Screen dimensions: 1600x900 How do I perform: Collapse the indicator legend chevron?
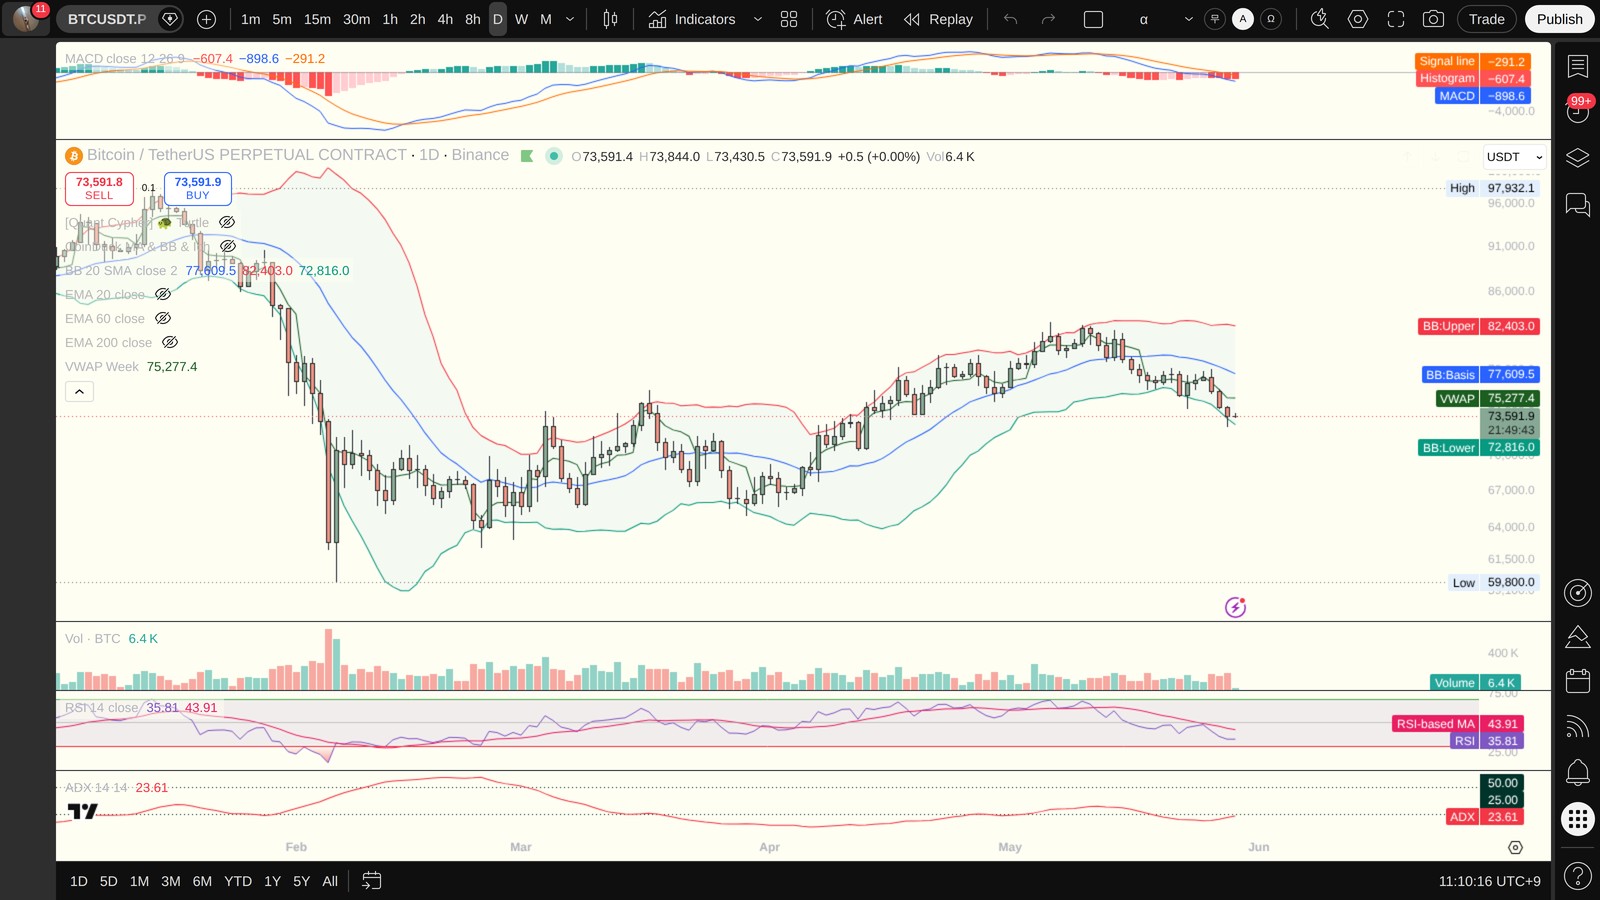tap(79, 391)
